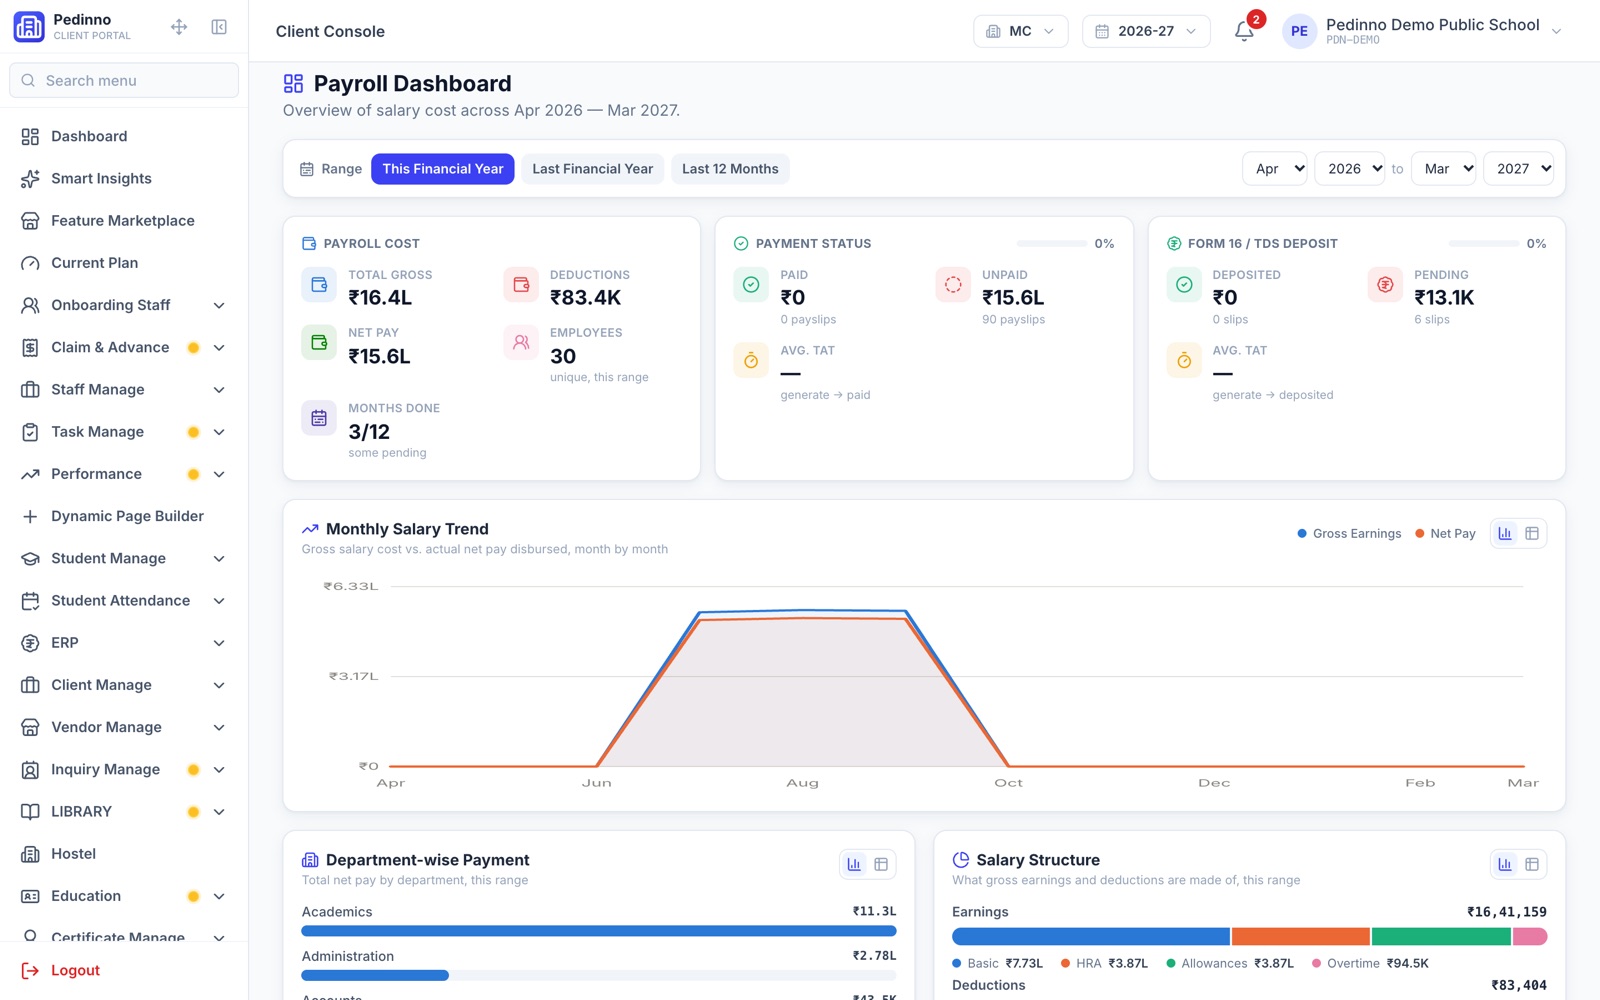The image size is (1600, 1000).
Task: Open Feature Marketplace in sidebar
Action: tap(124, 221)
